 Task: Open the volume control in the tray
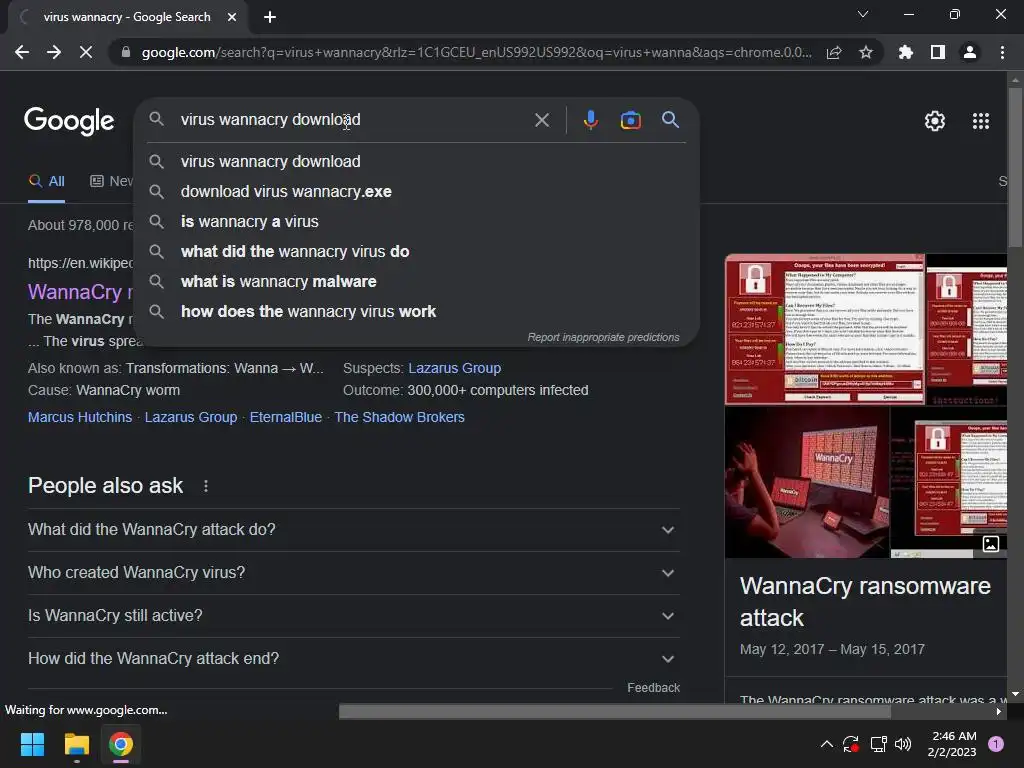point(903,744)
